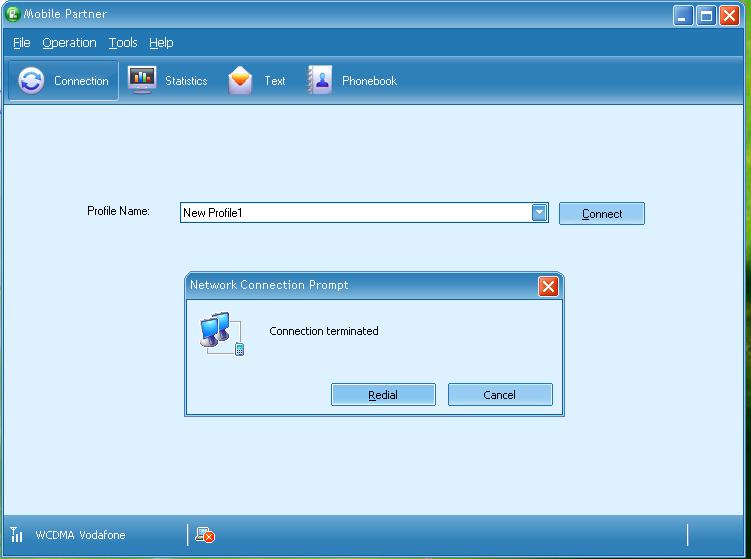
Task: Click the disconnected network status icon
Action: coord(204,535)
